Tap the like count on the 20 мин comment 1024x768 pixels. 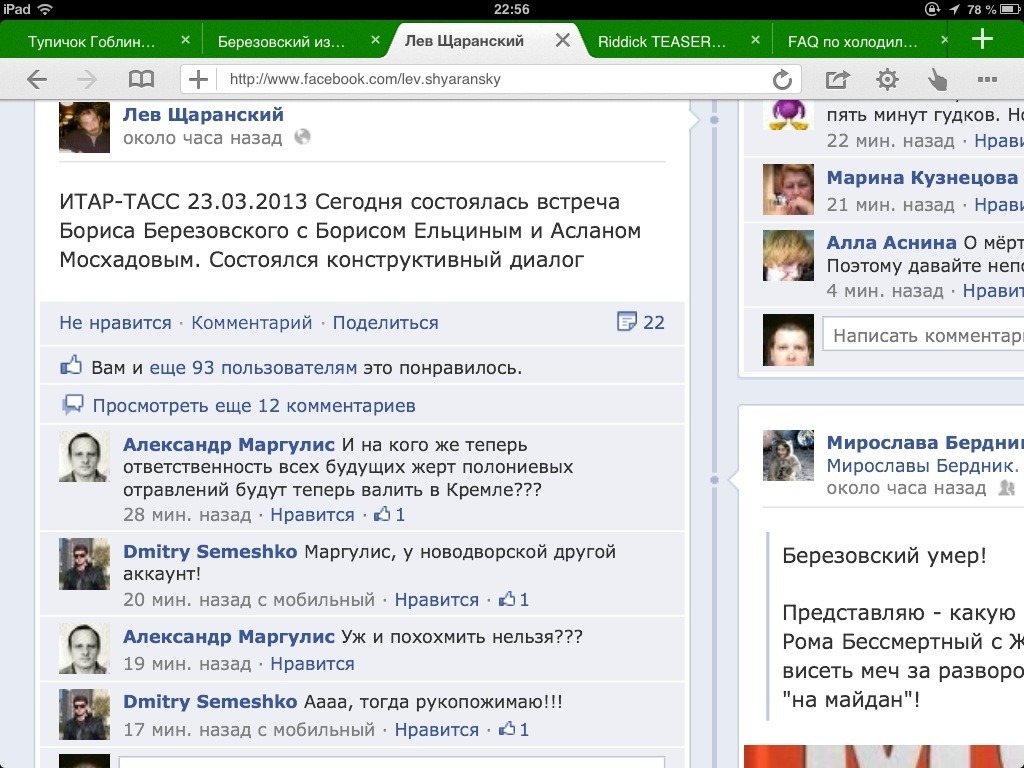(513, 600)
